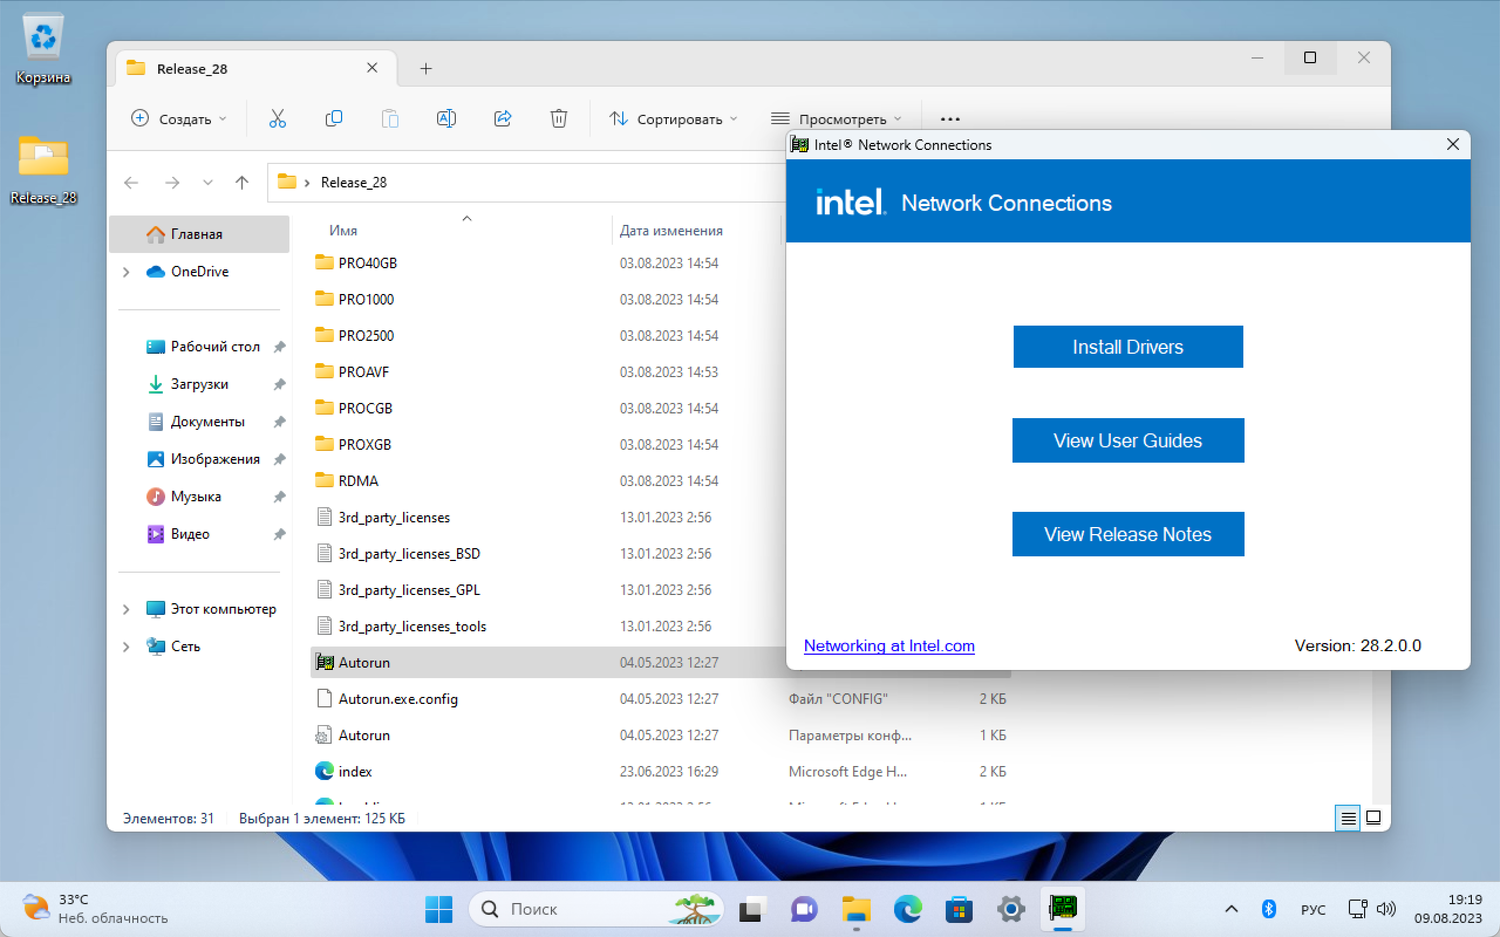This screenshot has width=1500, height=937.
Task: Click the Intel Network Connections taskbar icon
Action: click(1063, 909)
